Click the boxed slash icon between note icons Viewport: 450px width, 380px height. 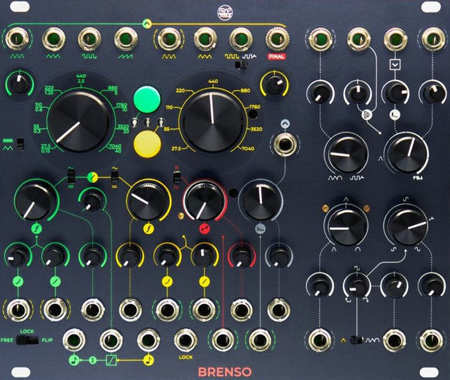tap(111, 360)
